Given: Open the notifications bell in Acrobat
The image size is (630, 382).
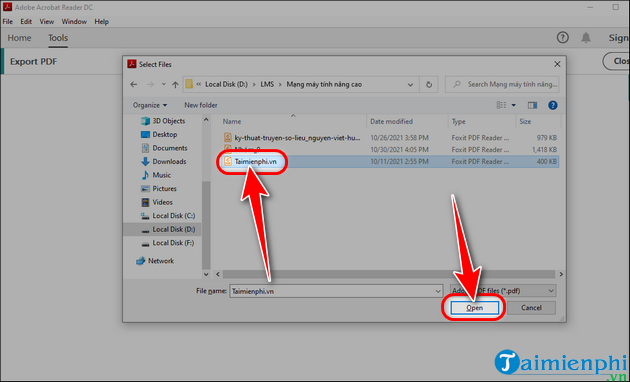Looking at the screenshot, I should pyautogui.click(x=586, y=38).
